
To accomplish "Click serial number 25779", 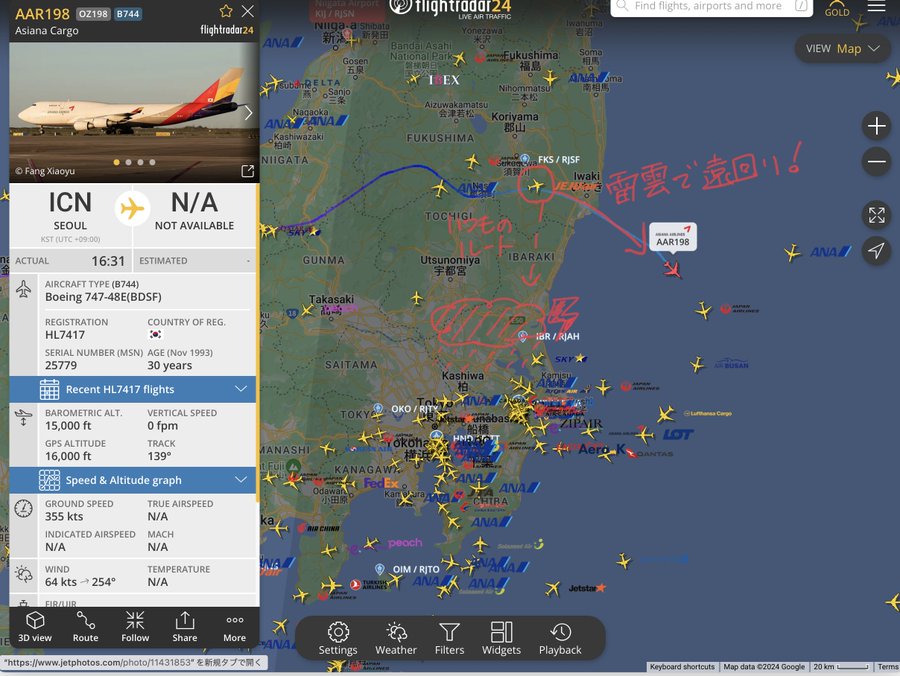I will [x=61, y=365].
